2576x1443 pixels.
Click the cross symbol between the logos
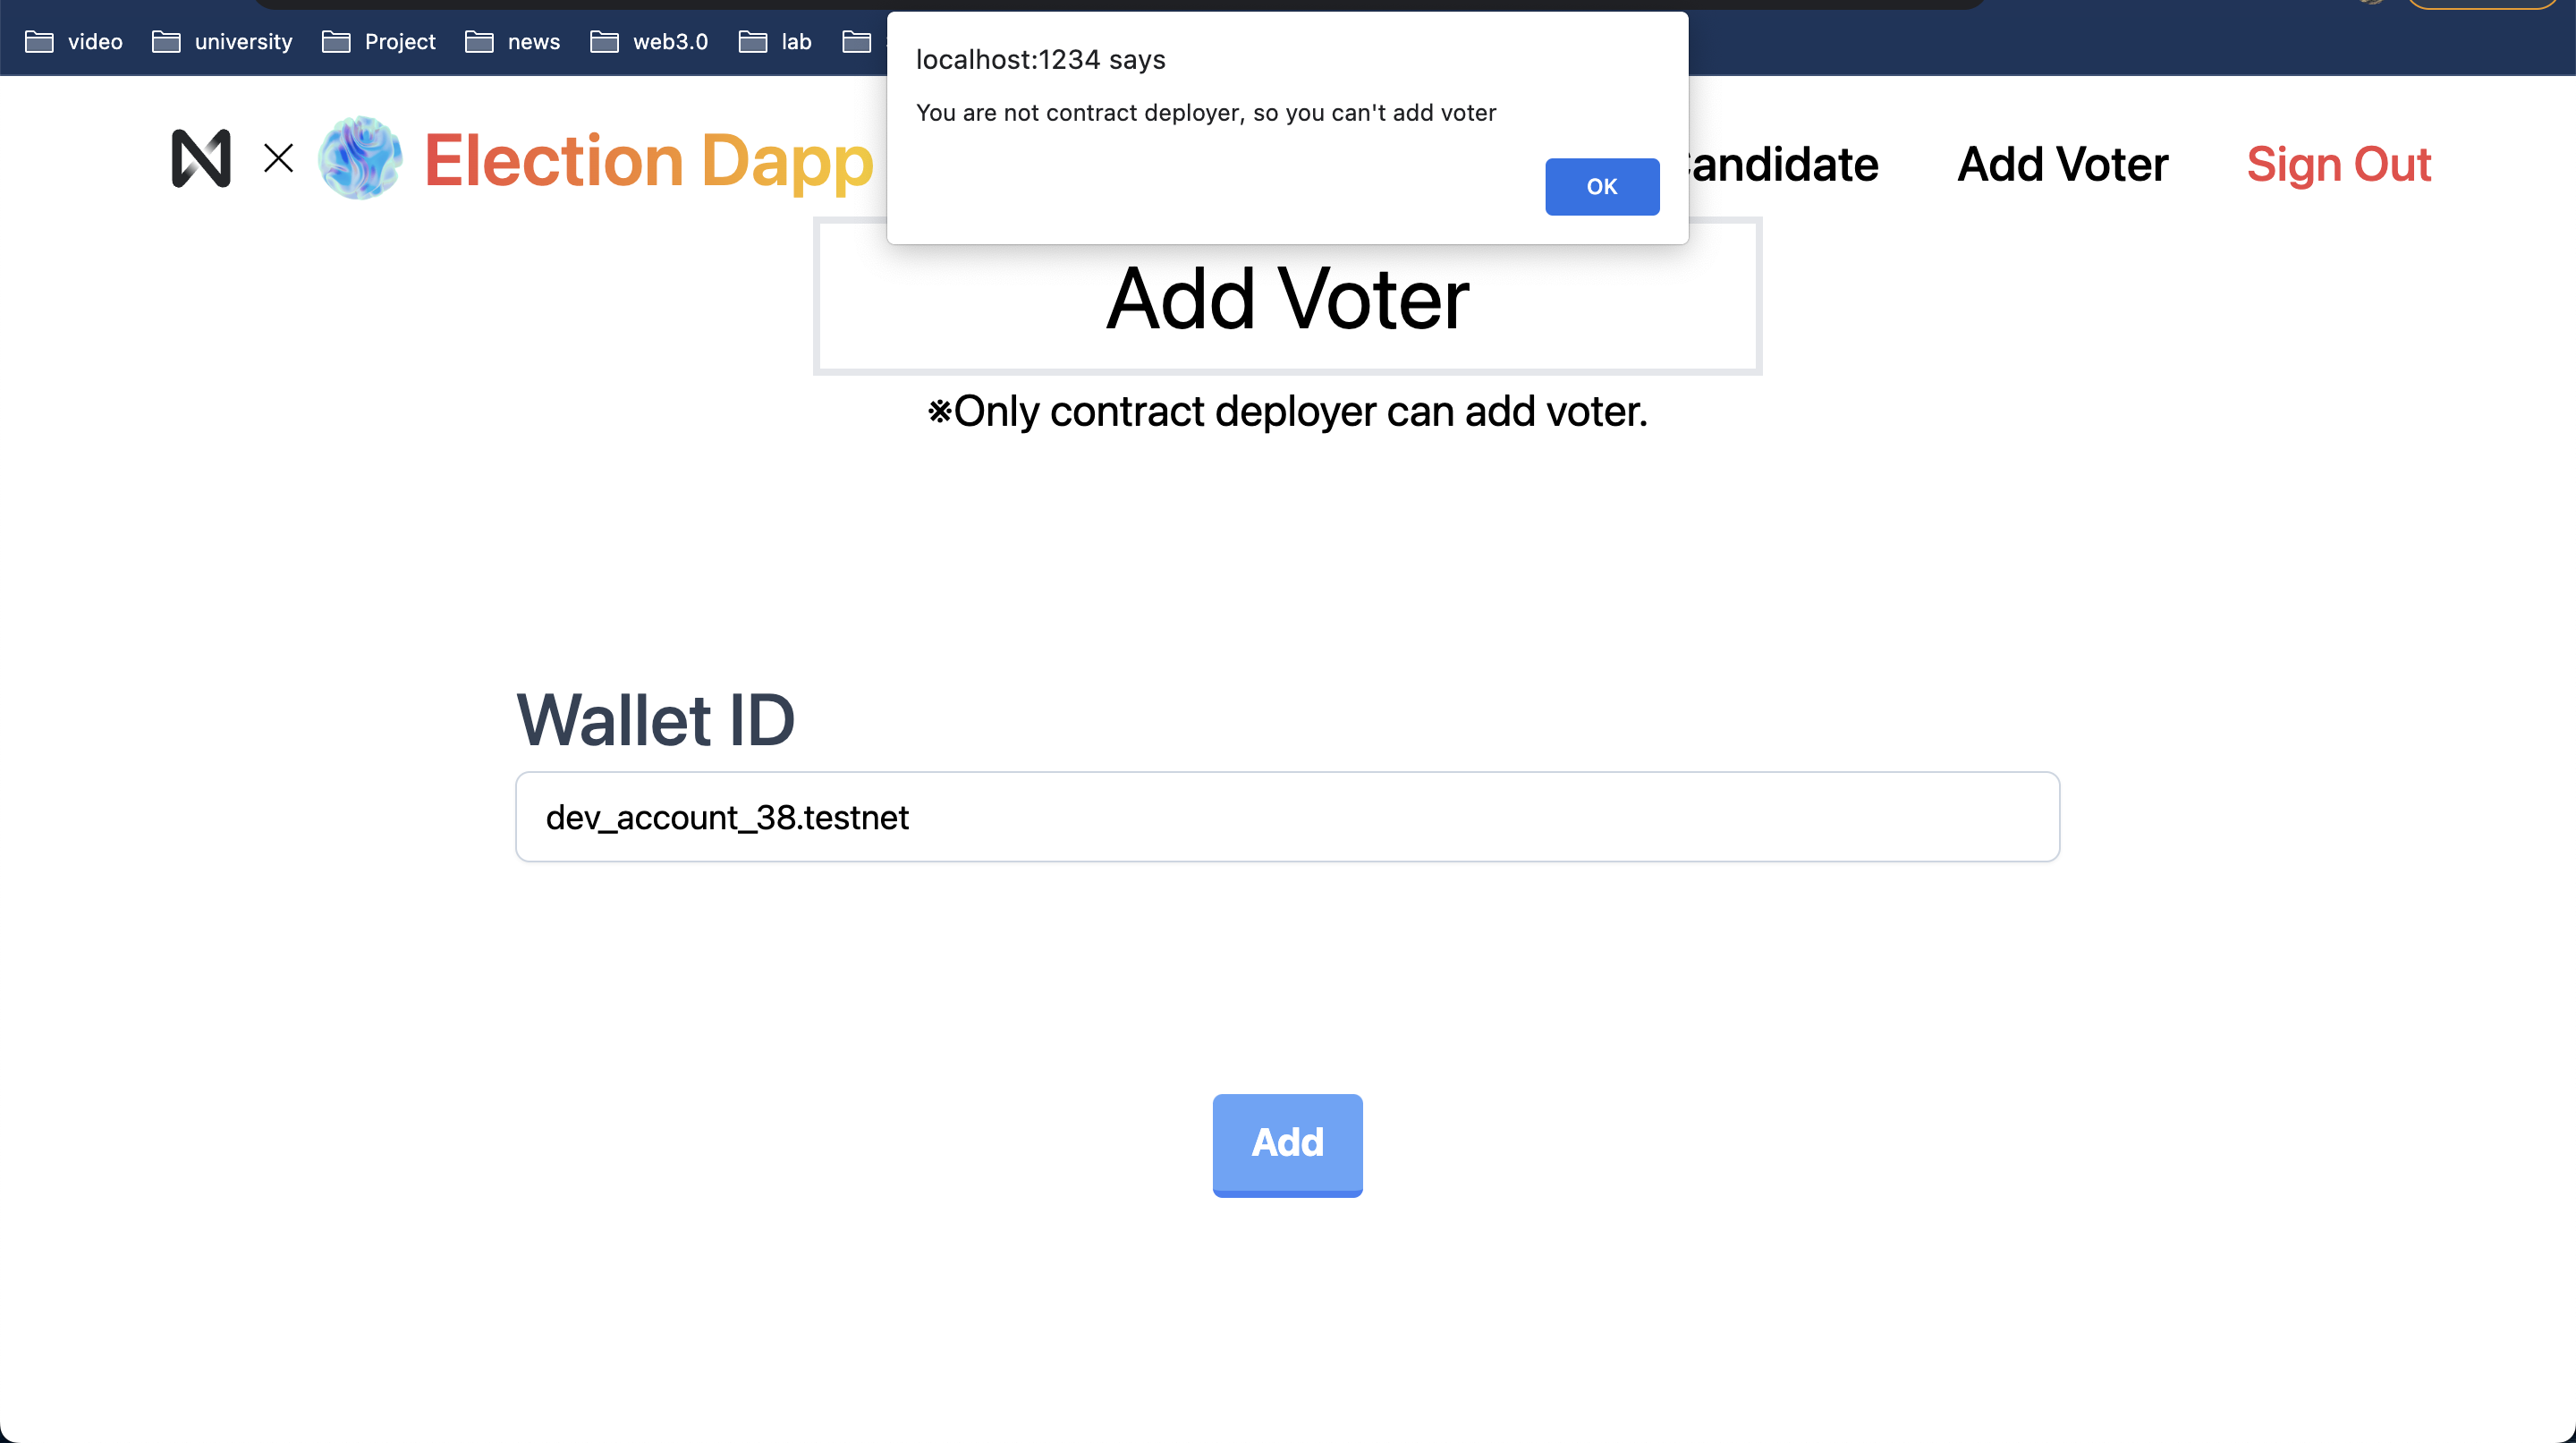click(x=278, y=158)
